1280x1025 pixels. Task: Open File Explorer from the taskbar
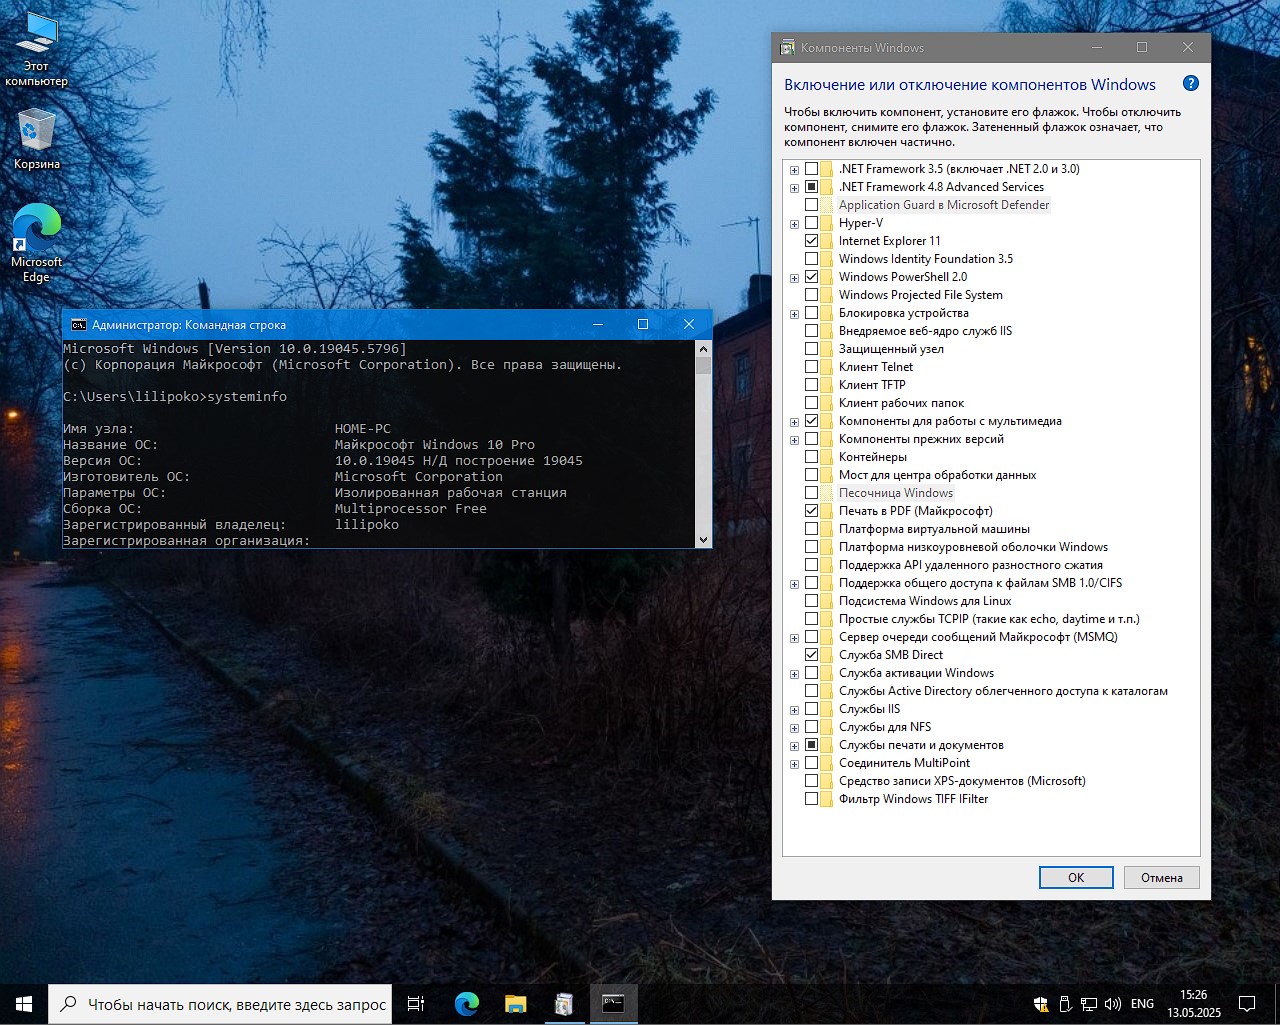coord(515,1004)
